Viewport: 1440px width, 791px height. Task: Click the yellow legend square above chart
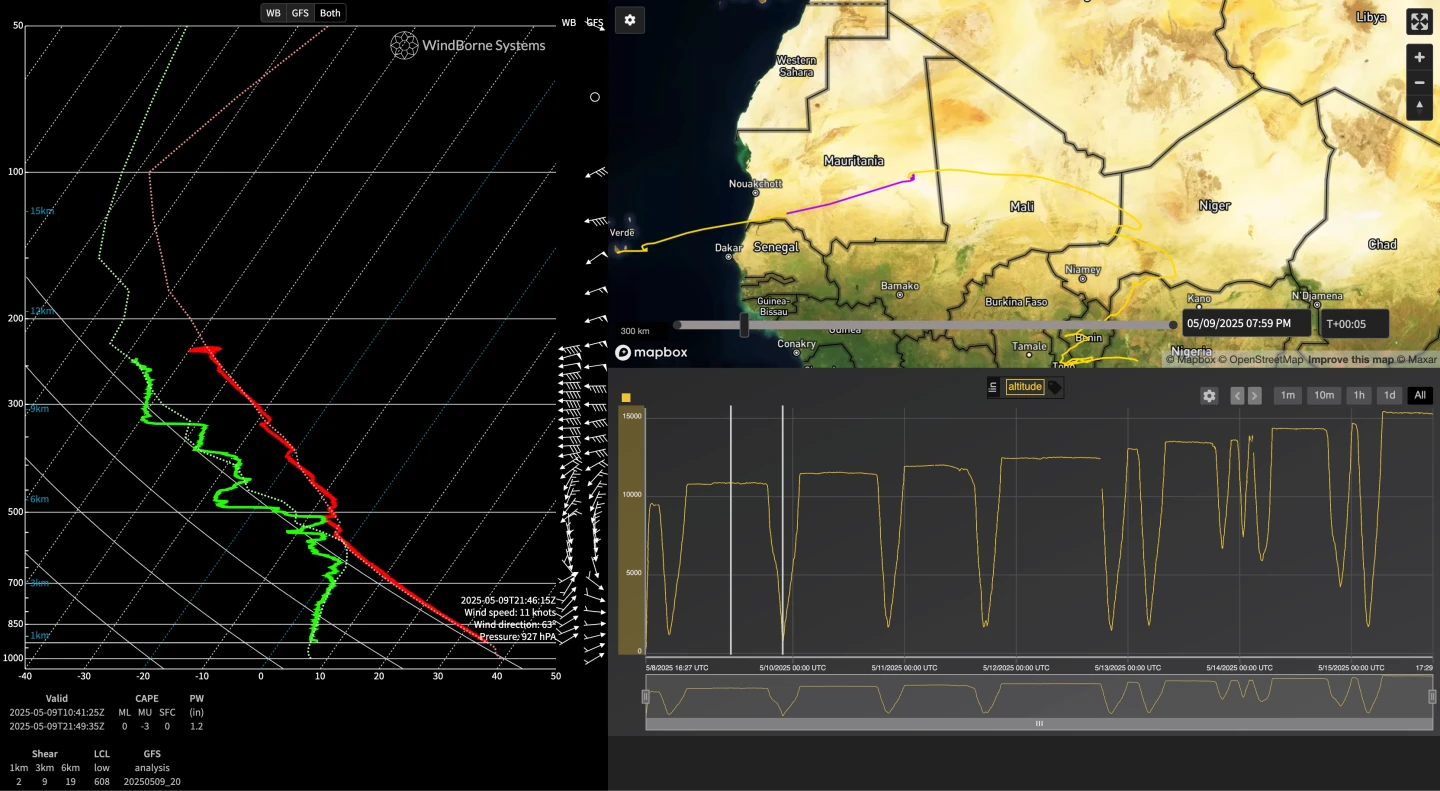pyautogui.click(x=626, y=398)
